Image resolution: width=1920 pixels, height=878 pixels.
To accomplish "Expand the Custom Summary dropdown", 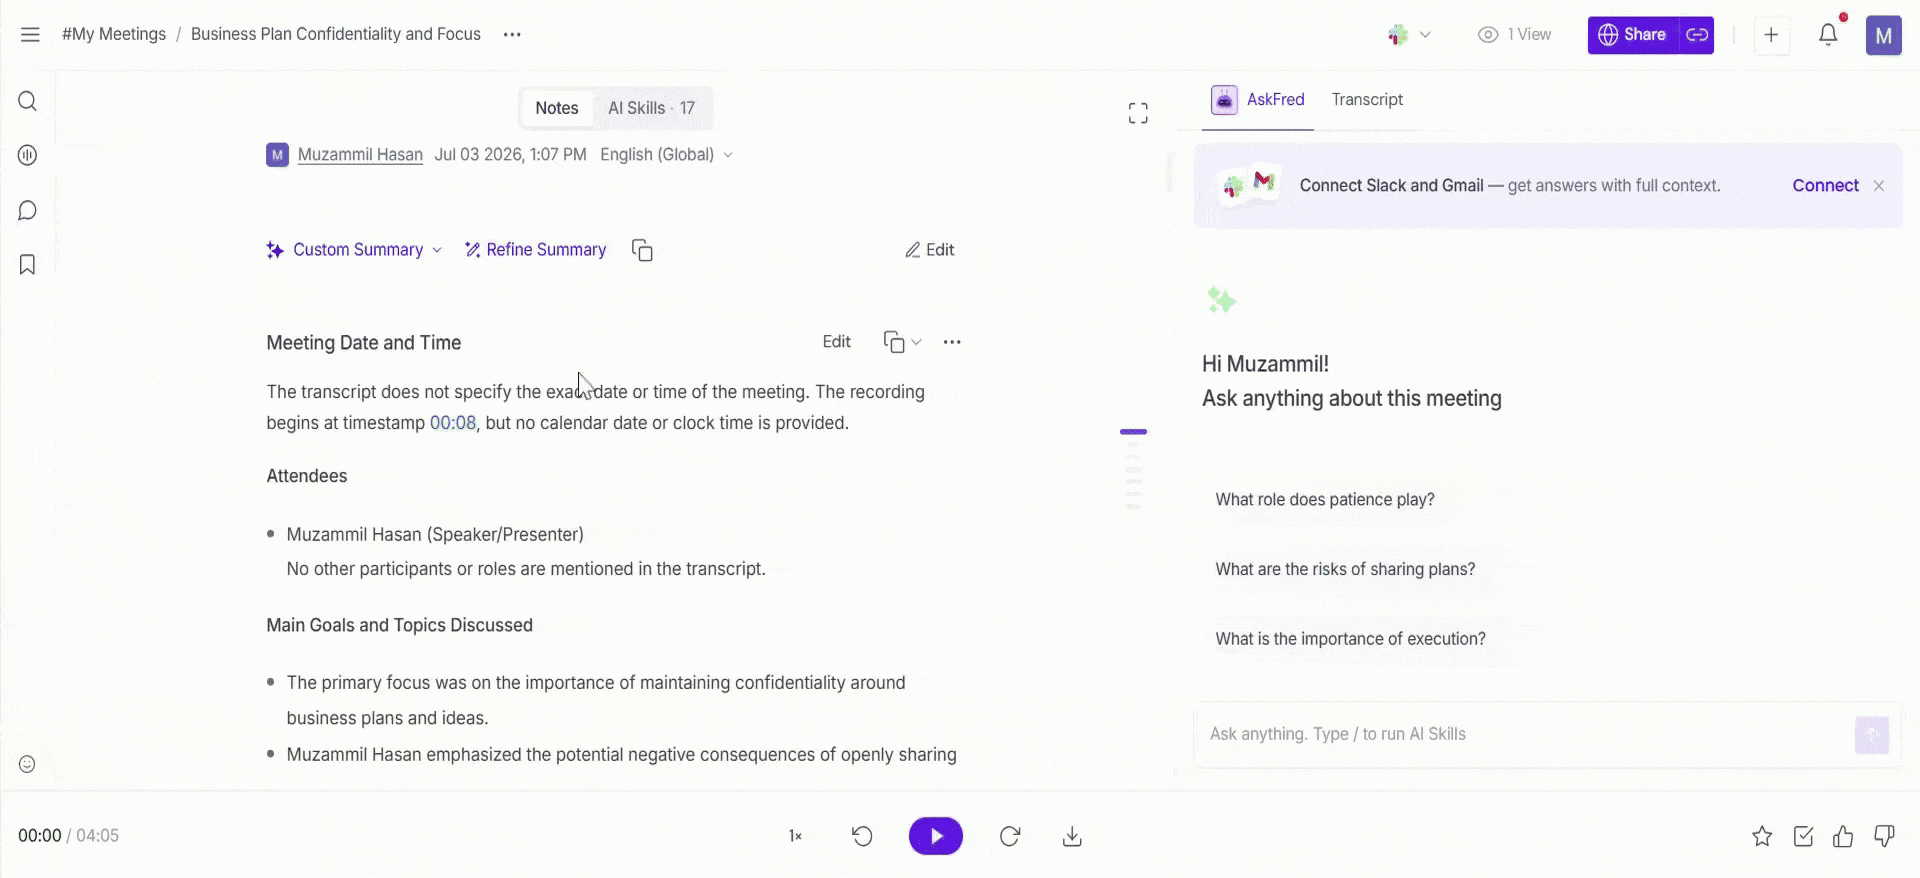I will [354, 250].
